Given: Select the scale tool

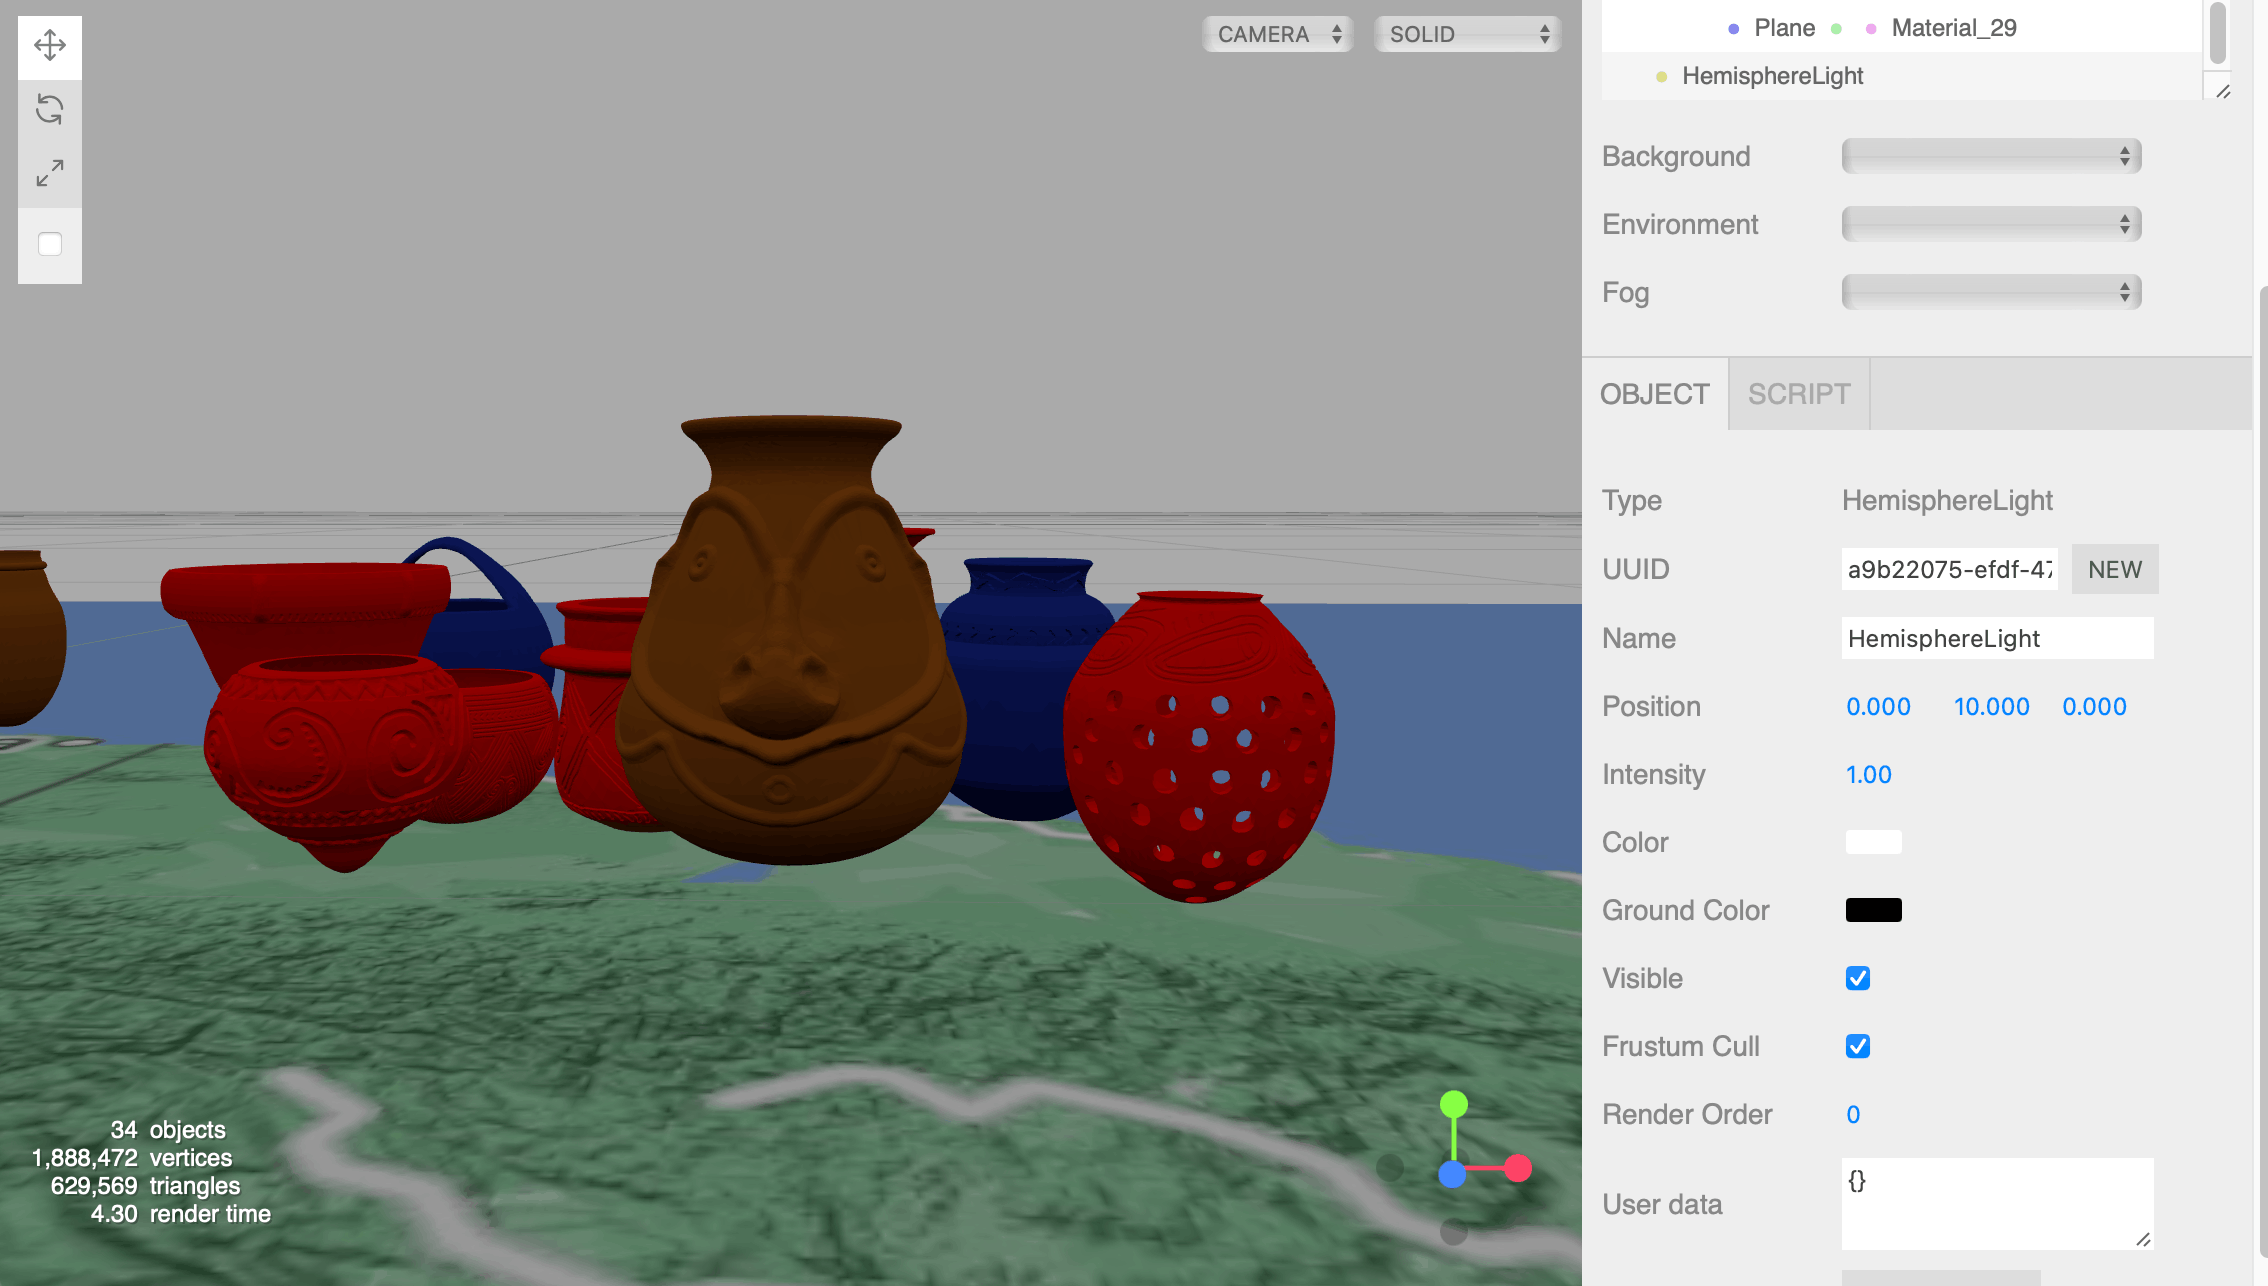Looking at the screenshot, I should click(x=50, y=174).
